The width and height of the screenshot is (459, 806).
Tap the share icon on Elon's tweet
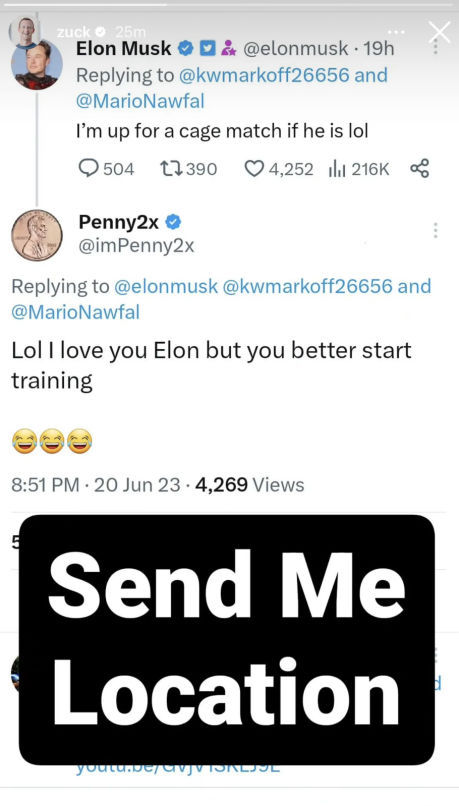[x=419, y=169]
